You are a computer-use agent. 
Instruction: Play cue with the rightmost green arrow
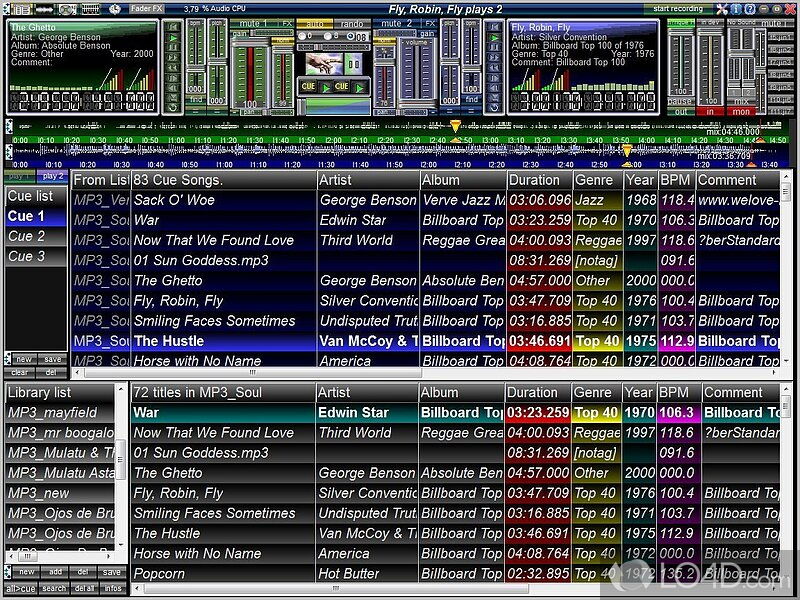[x=360, y=87]
